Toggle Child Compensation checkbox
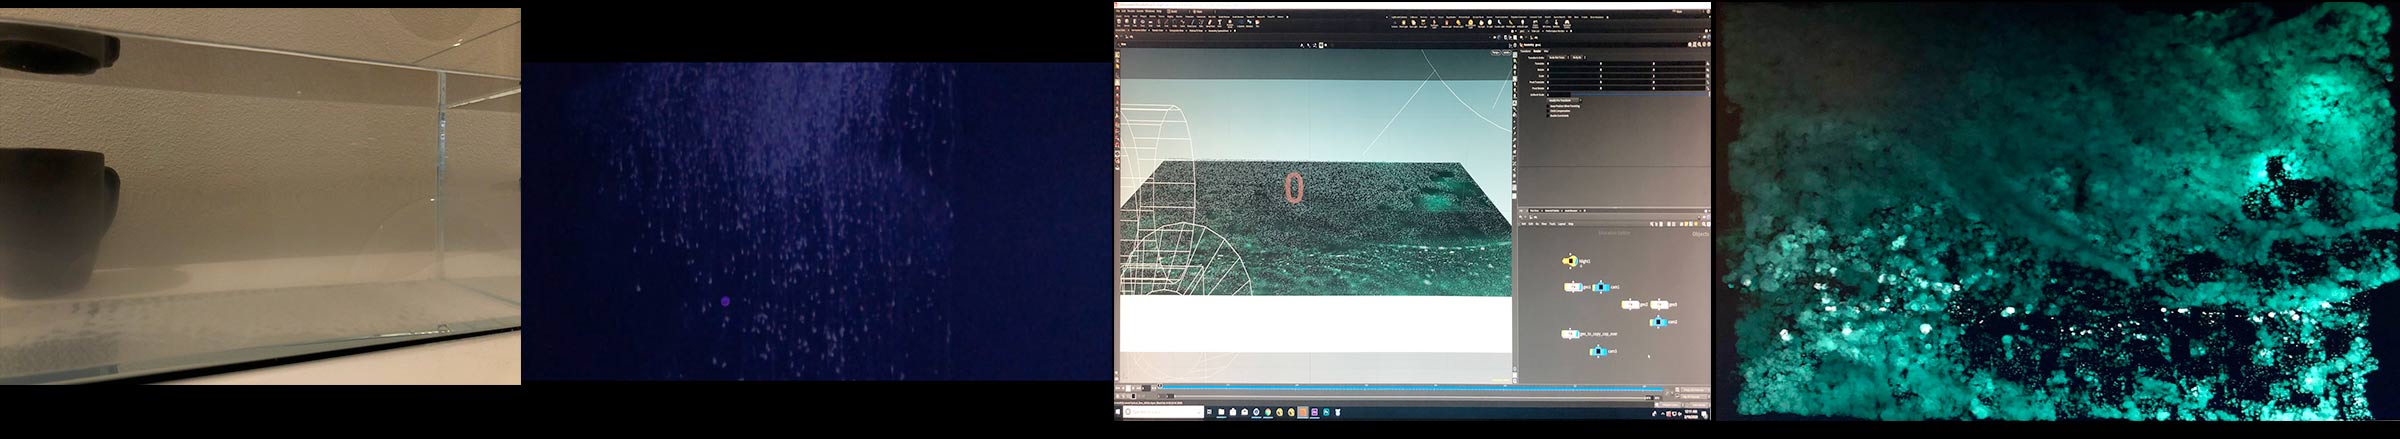Viewport: 2400px width, 439px height. coord(1548,111)
